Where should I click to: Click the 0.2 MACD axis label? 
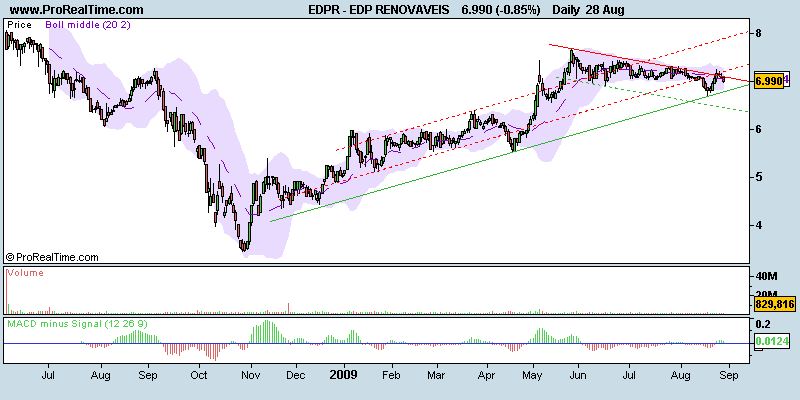(x=763, y=324)
